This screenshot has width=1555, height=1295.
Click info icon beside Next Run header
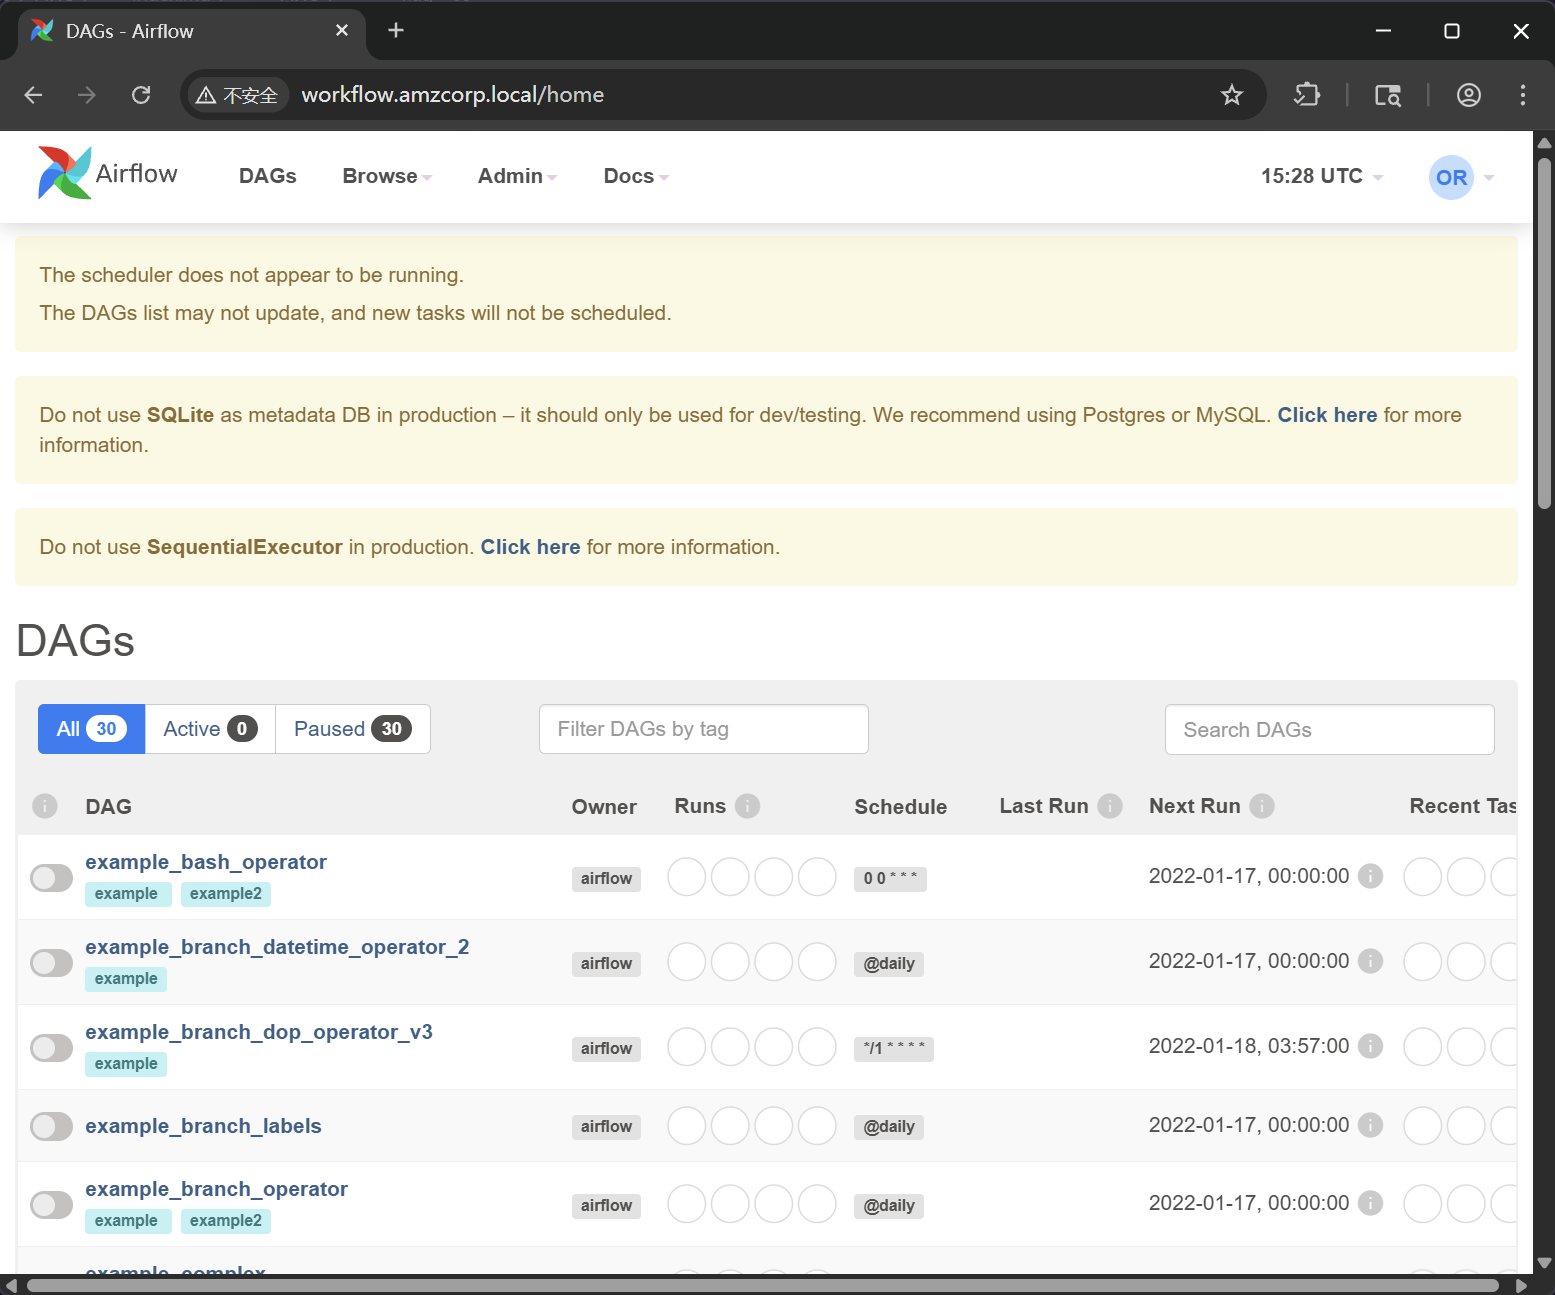1262,806
